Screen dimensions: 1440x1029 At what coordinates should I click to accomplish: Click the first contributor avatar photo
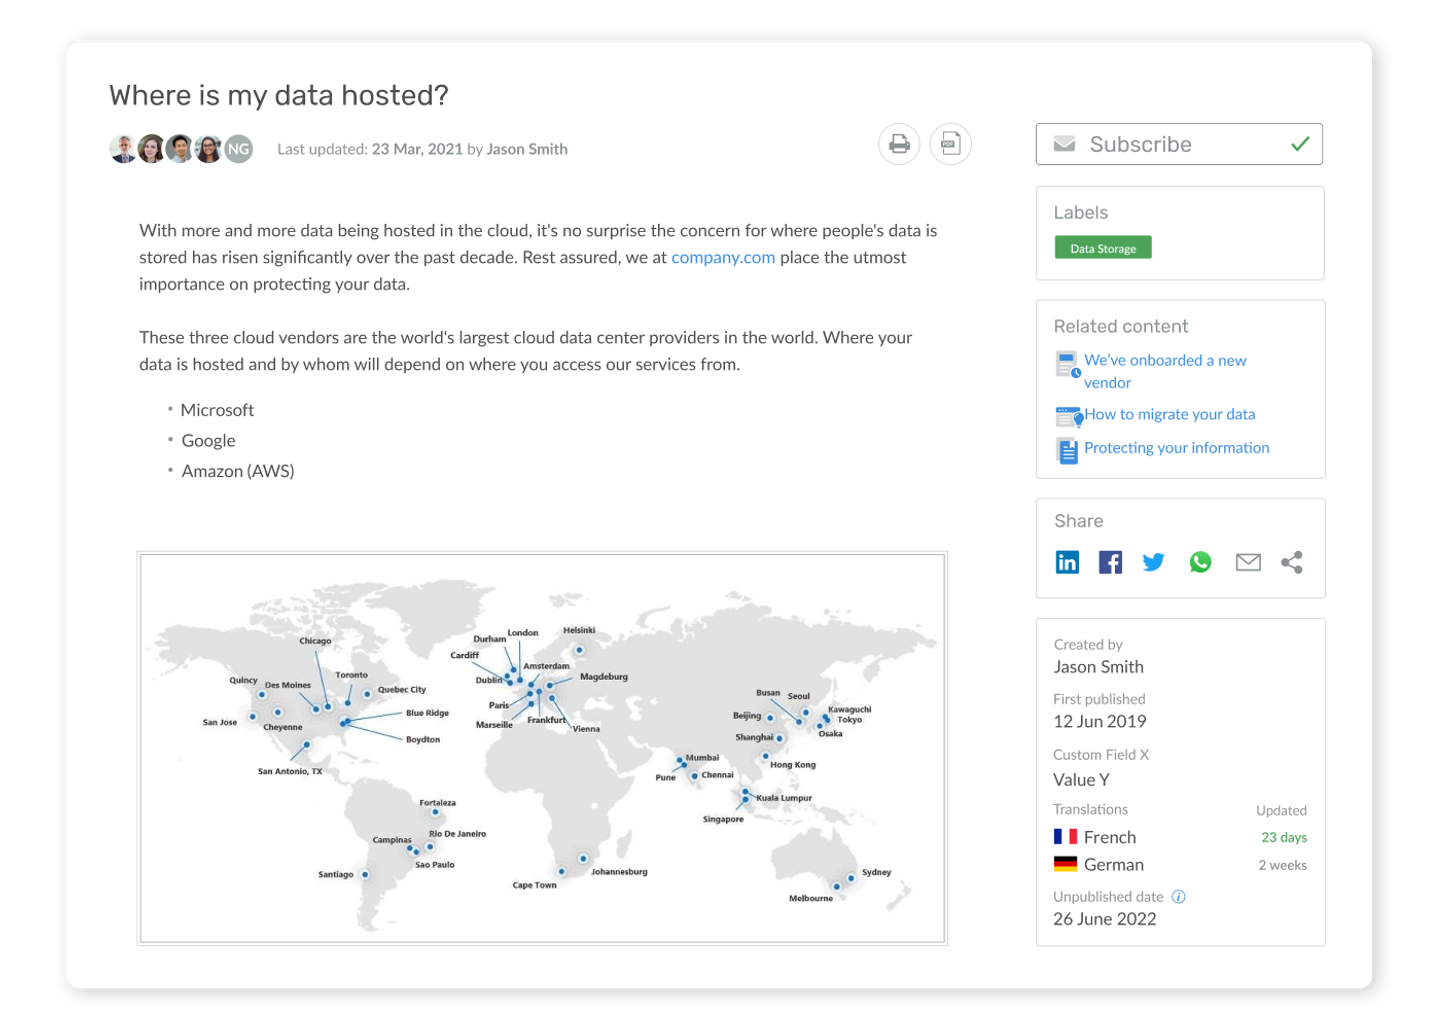tap(123, 149)
